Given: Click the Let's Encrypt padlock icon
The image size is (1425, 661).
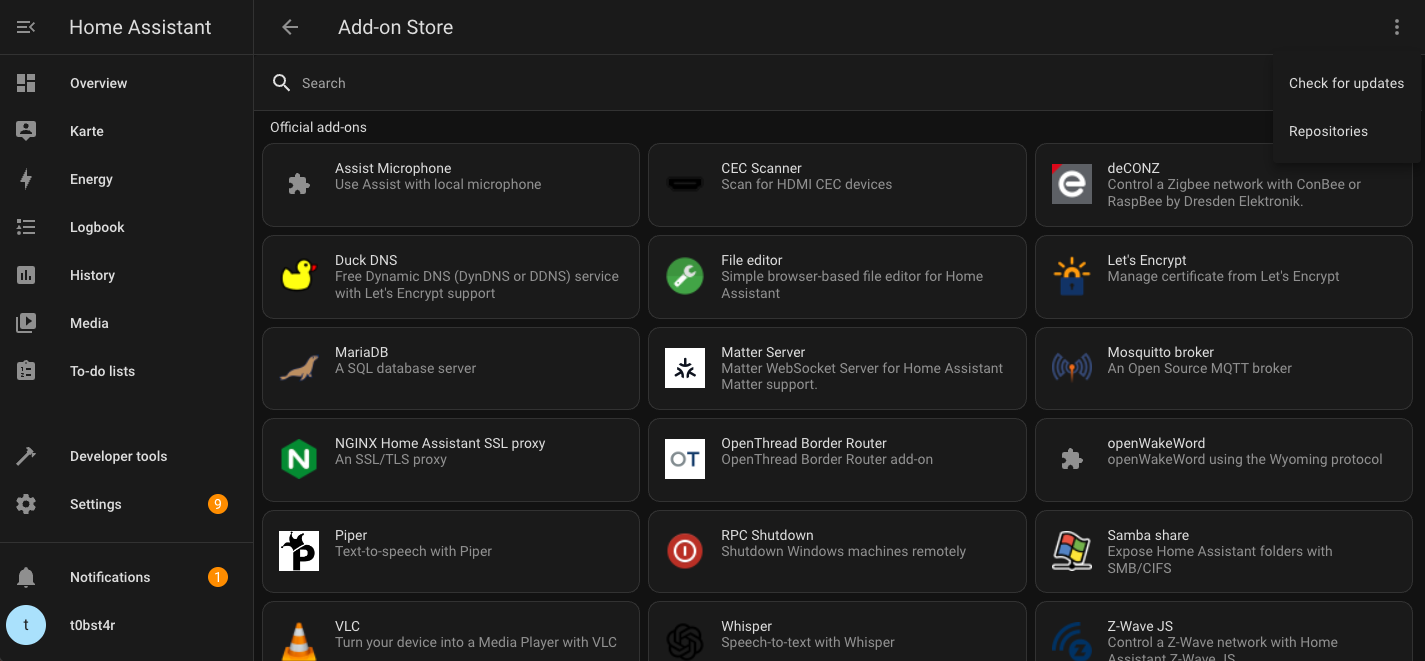Looking at the screenshot, I should click(x=1071, y=276).
